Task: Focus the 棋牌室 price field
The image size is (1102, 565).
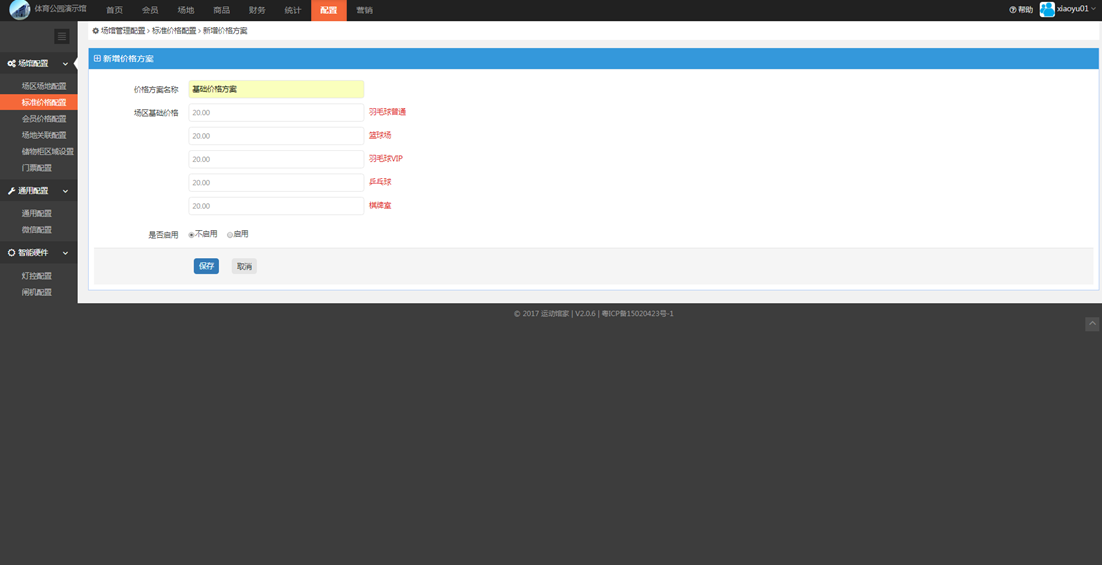Action: point(276,206)
